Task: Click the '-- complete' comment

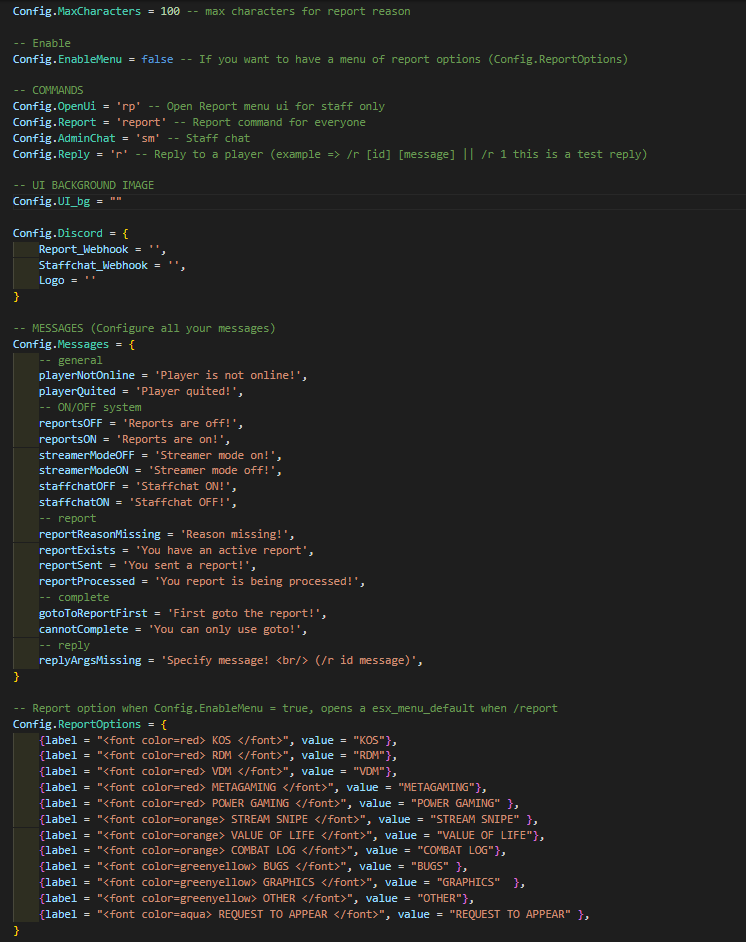Action: tap(74, 597)
